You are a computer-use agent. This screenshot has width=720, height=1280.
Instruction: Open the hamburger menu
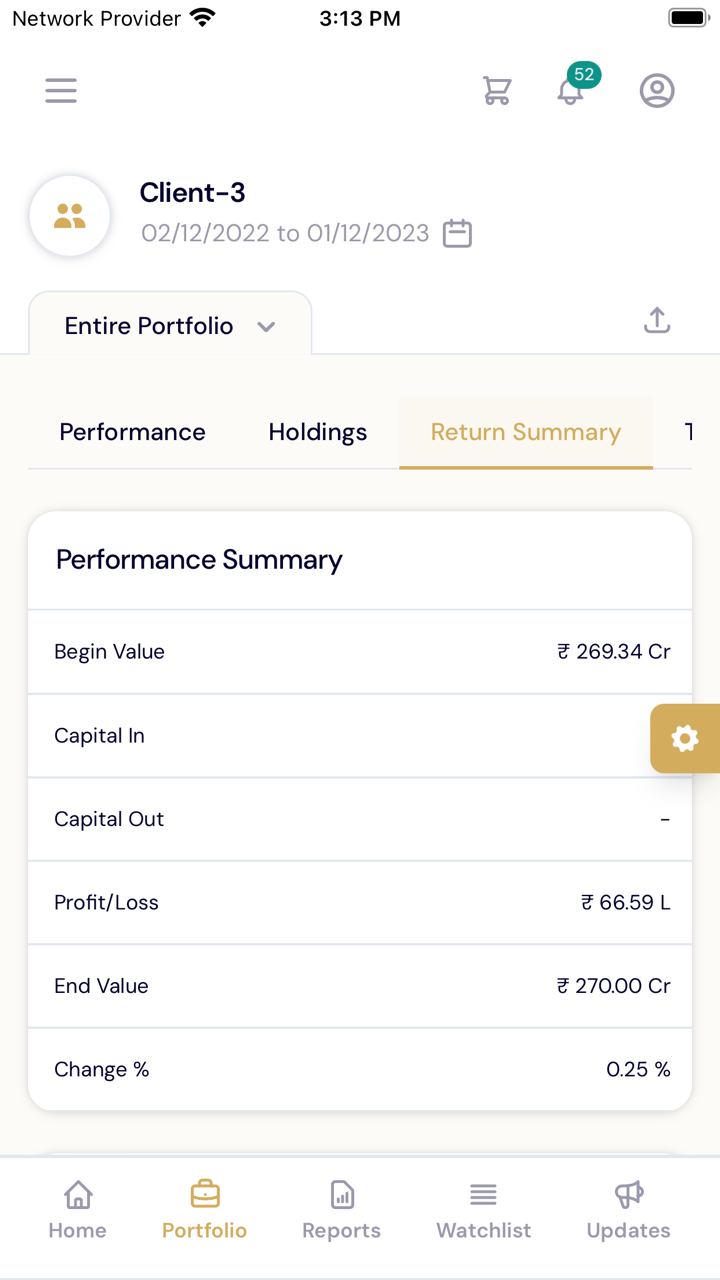pos(61,91)
